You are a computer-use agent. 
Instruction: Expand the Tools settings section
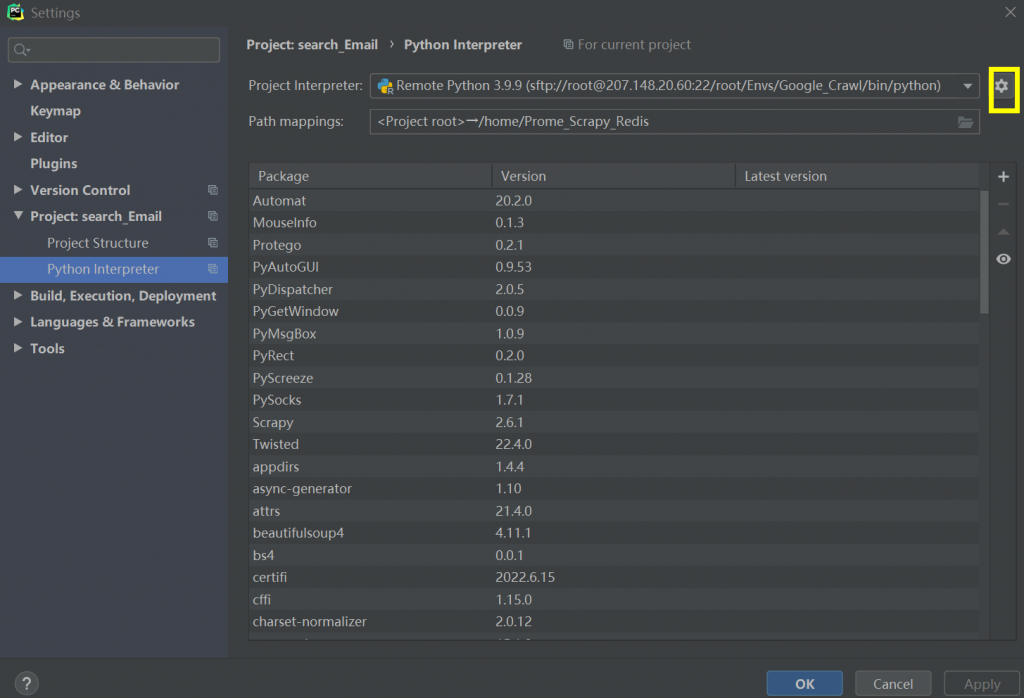(x=18, y=348)
